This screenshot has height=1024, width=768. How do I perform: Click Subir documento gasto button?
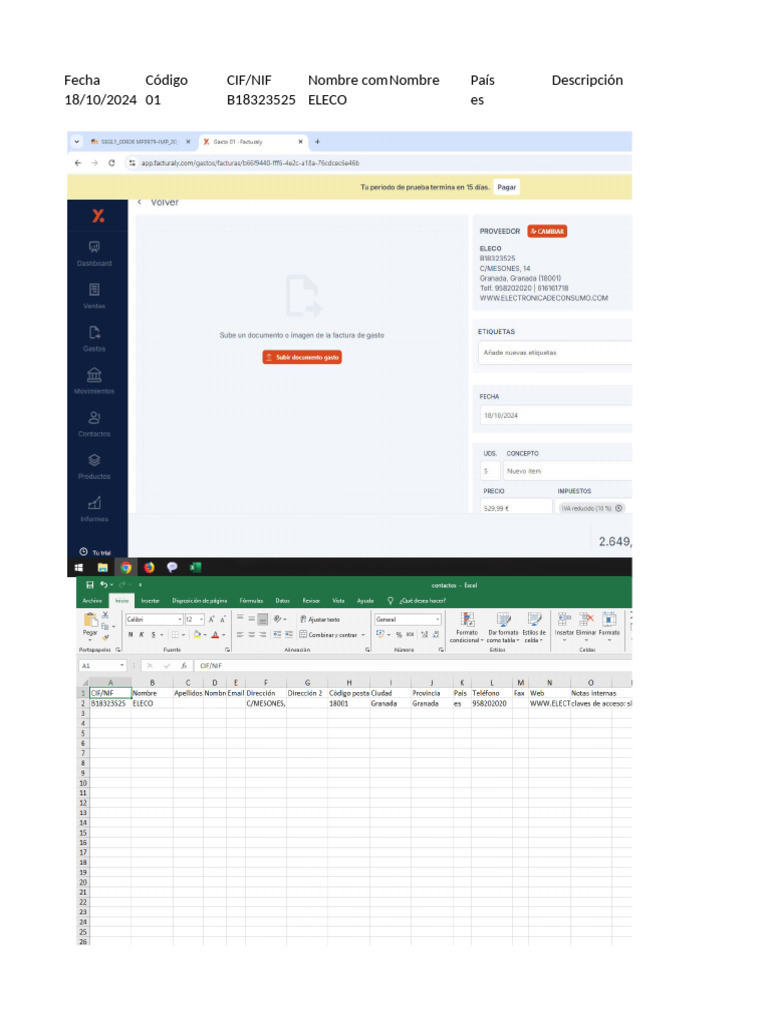302,357
